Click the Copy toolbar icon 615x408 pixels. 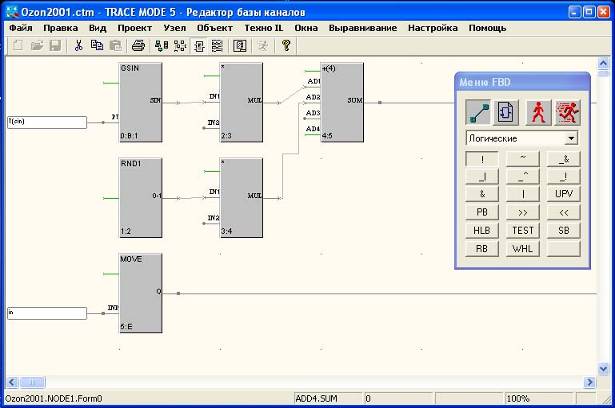tap(97, 46)
